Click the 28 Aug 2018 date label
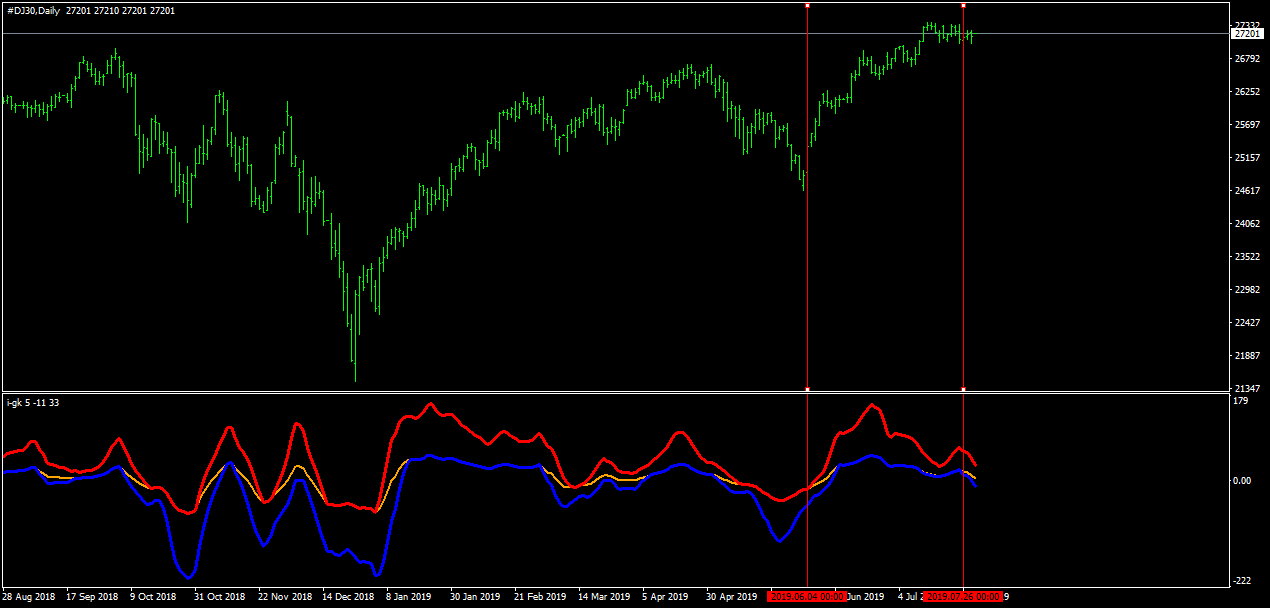This screenshot has height=608, width=1270. click(x=28, y=597)
